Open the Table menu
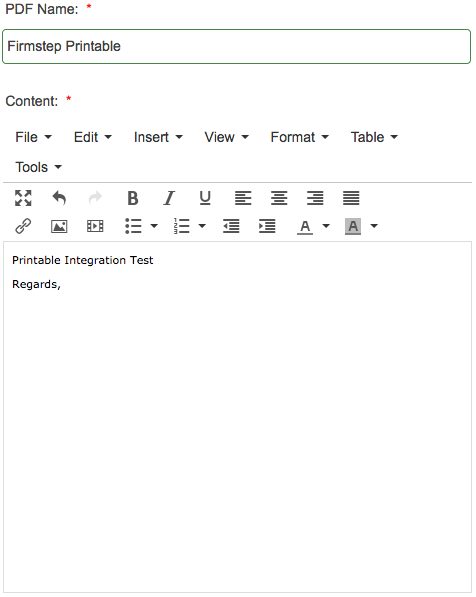The height and width of the screenshot is (597, 476). (x=374, y=137)
